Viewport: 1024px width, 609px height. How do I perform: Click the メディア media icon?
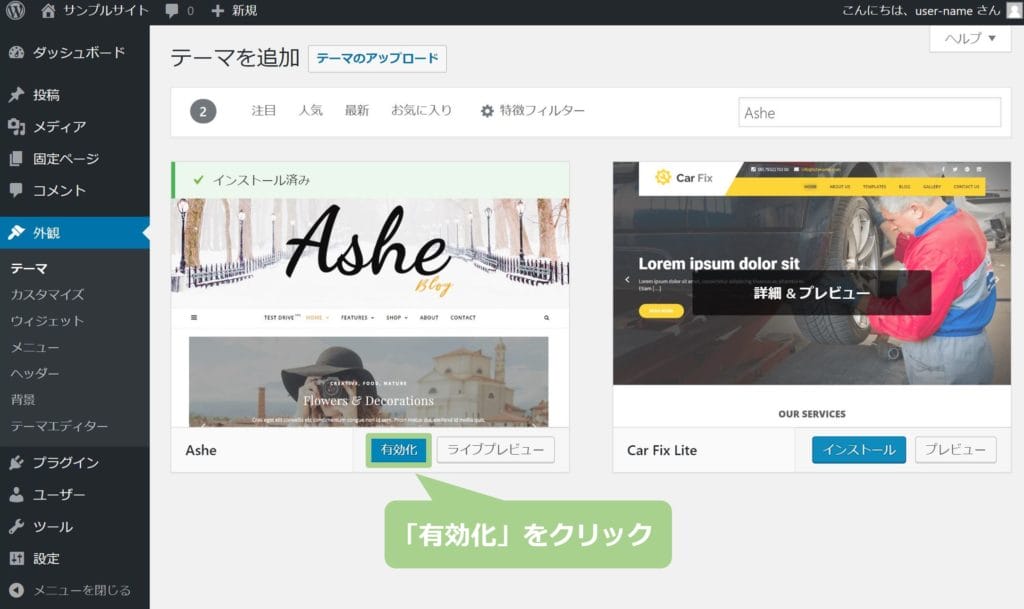(x=16, y=127)
